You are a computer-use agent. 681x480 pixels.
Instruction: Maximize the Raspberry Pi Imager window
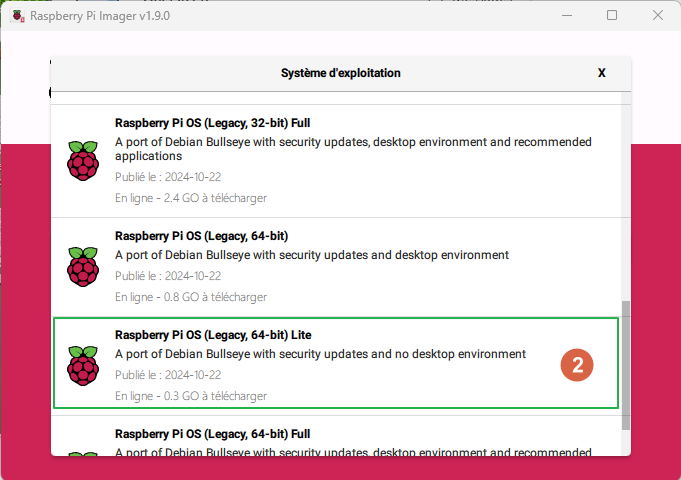point(612,16)
